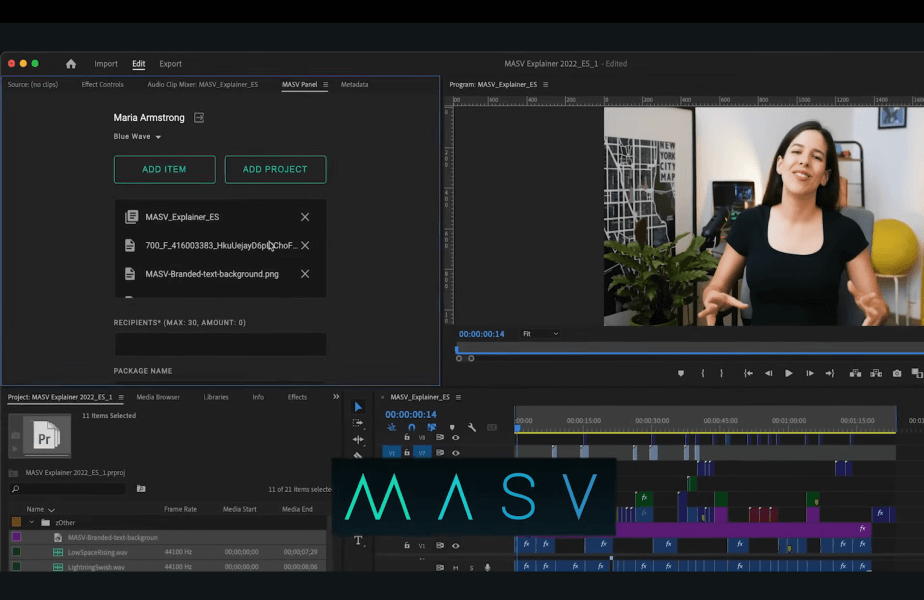Step back one frame
Screen dimensions: 924x600
click(768, 373)
